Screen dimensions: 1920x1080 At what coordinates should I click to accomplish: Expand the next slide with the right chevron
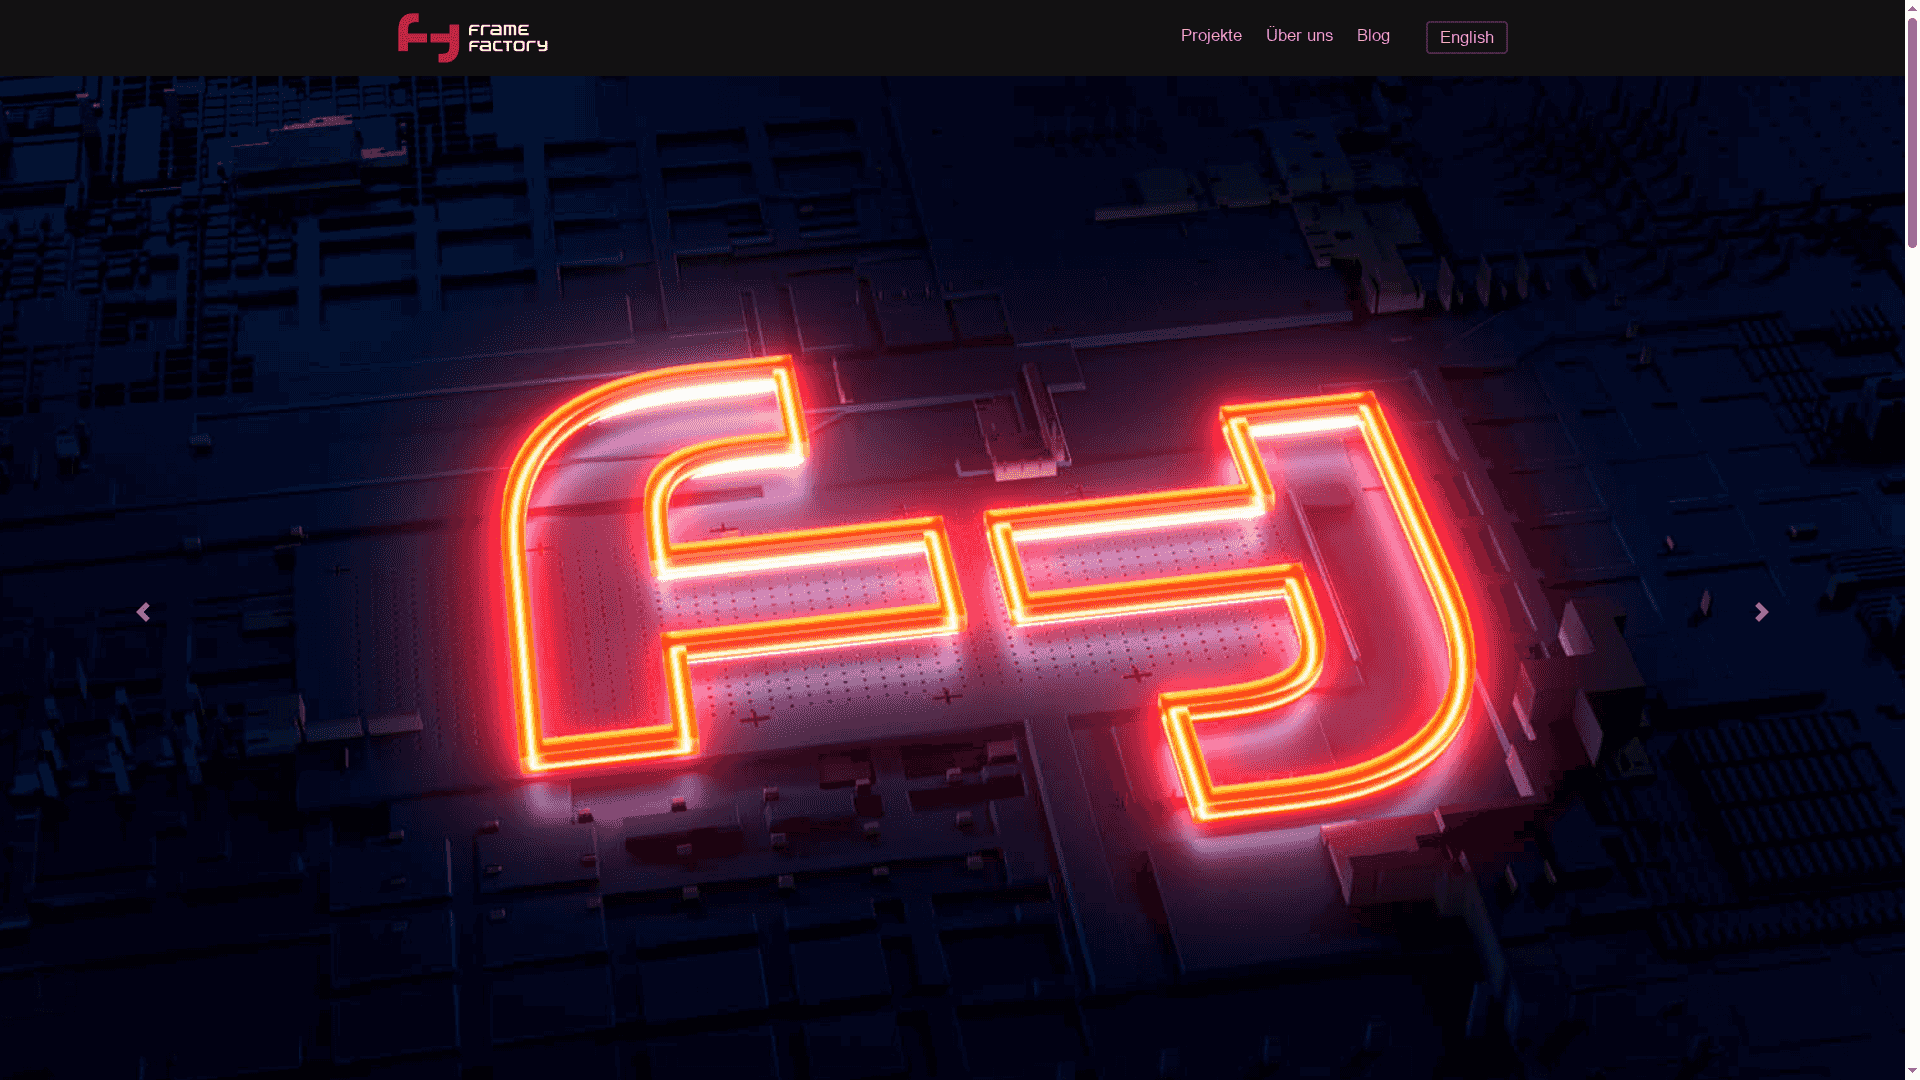tap(1761, 611)
